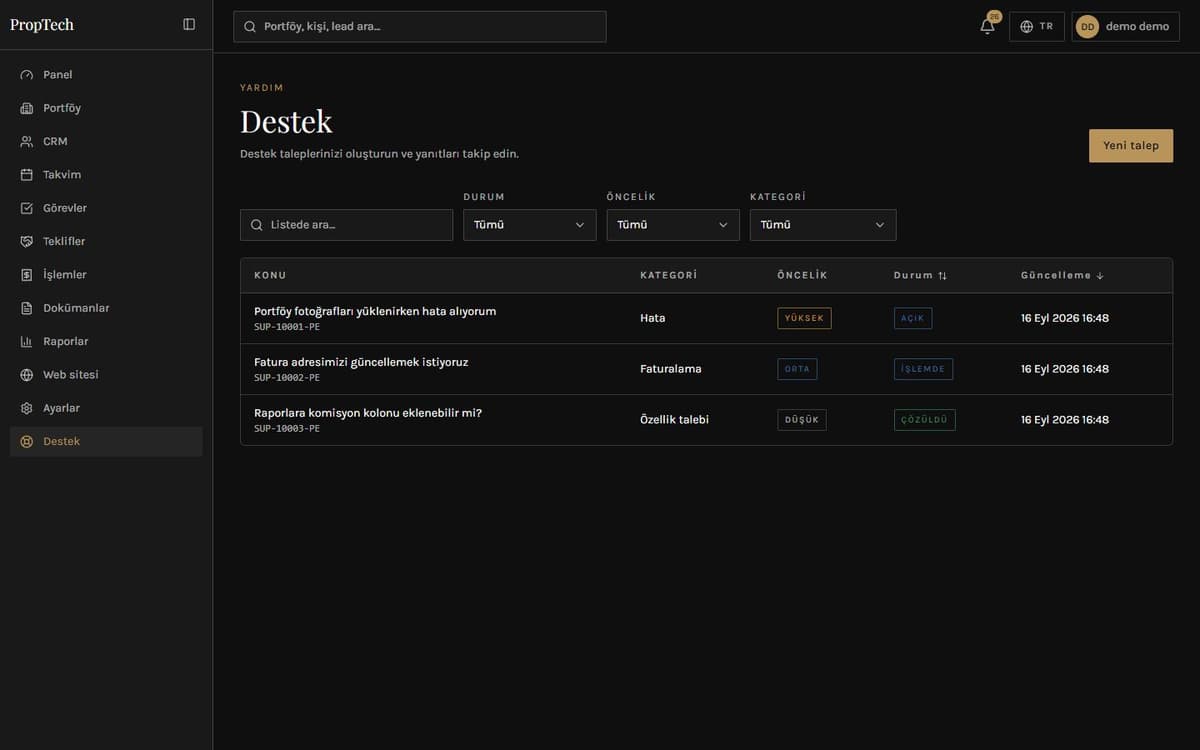Open the Öncelik filter dropdown
The image size is (1200, 750).
(x=673, y=225)
